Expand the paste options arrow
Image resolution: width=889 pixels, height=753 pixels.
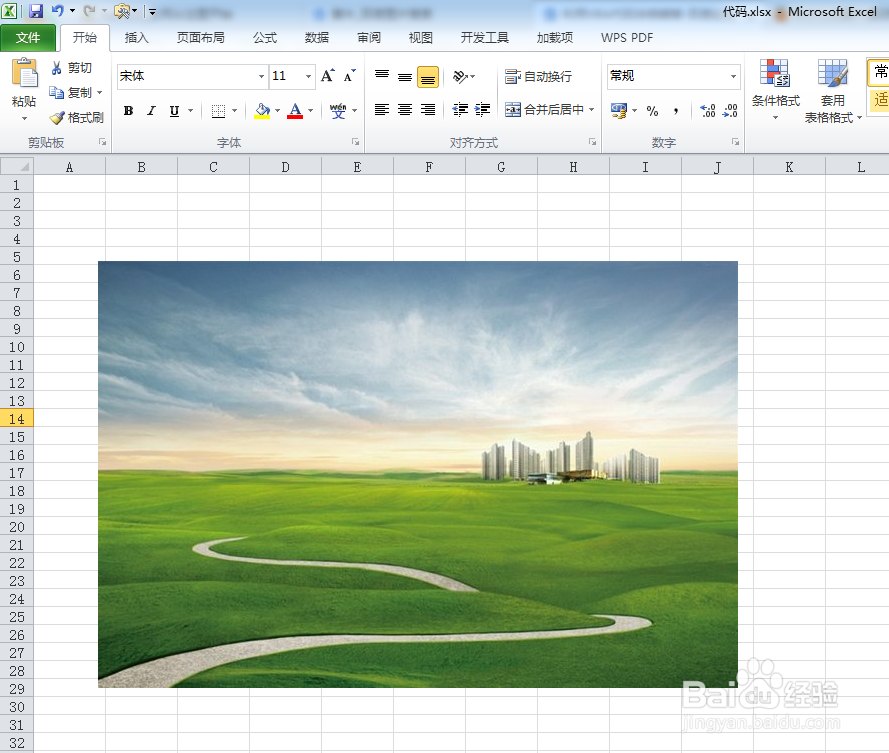click(24, 119)
